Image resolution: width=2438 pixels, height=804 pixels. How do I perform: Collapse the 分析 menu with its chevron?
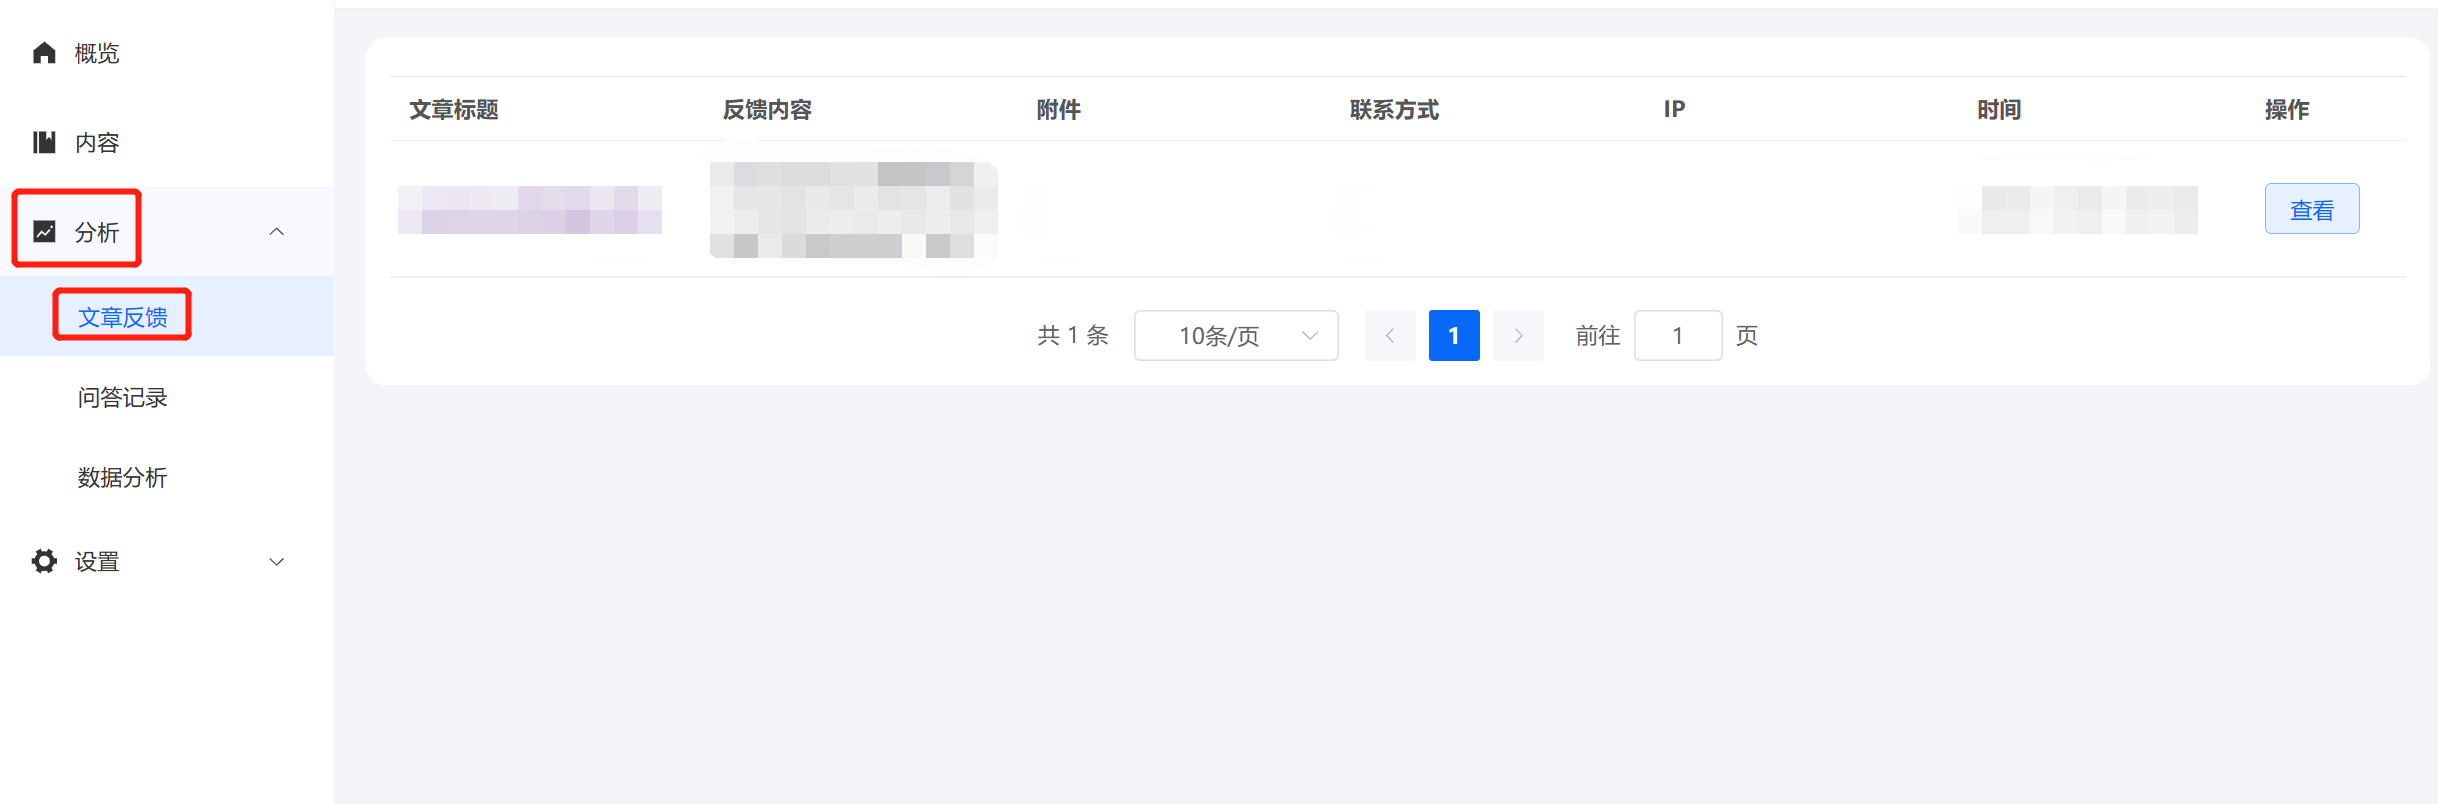coord(277,232)
